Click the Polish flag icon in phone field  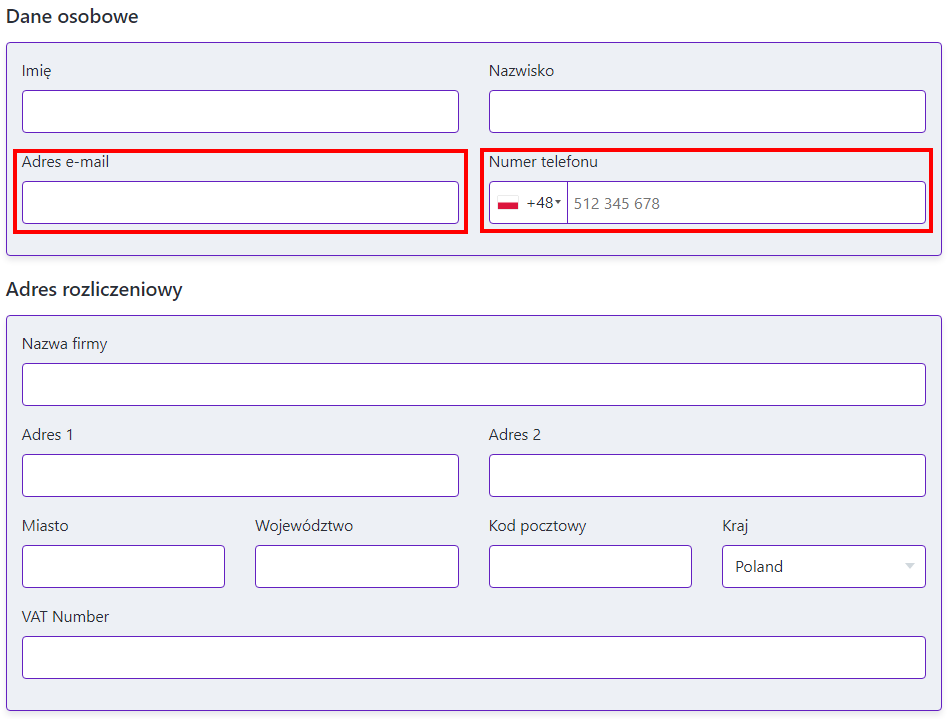508,203
